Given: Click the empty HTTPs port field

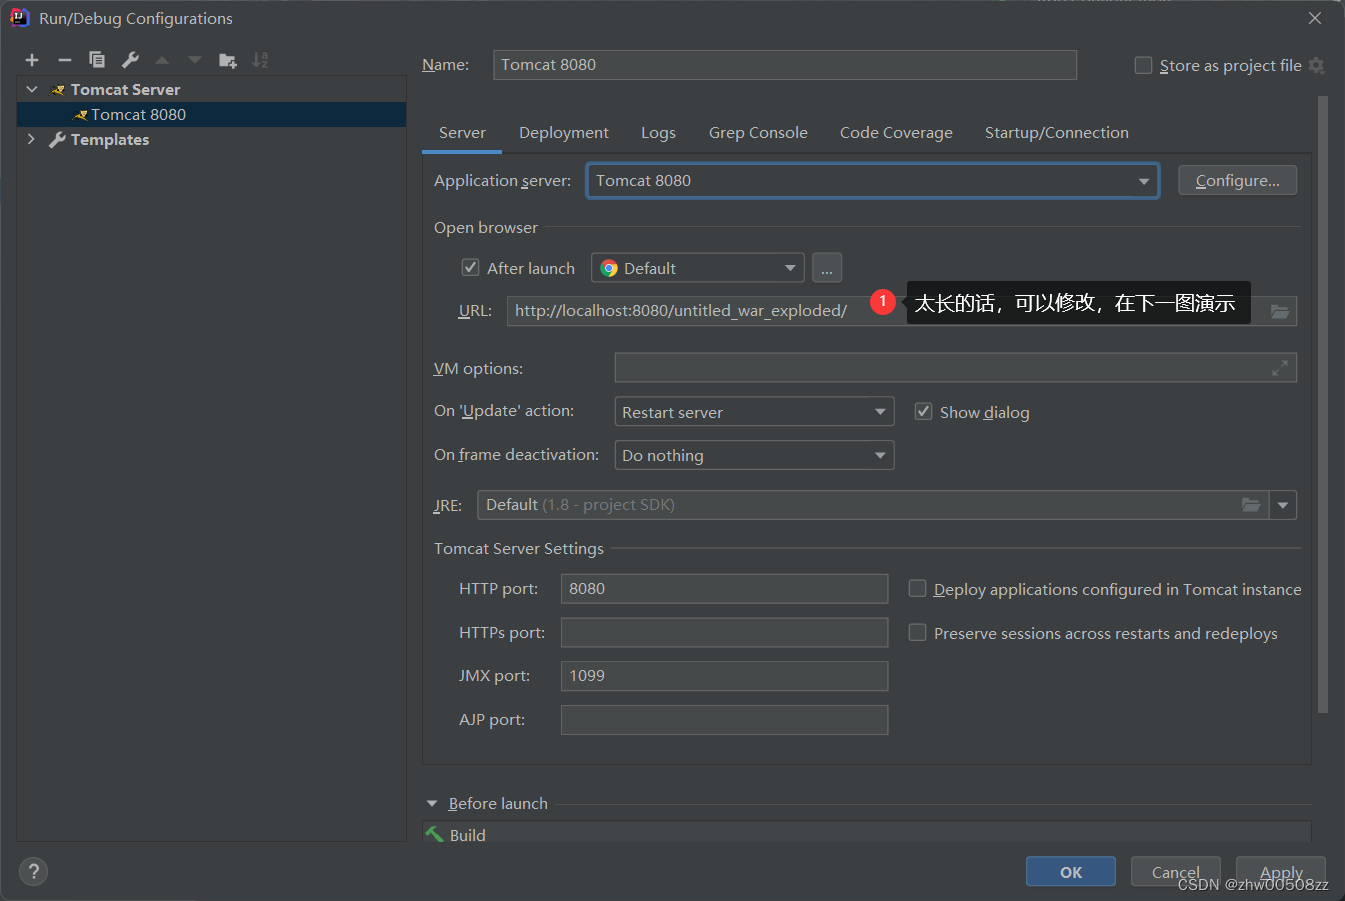Looking at the screenshot, I should pos(724,633).
